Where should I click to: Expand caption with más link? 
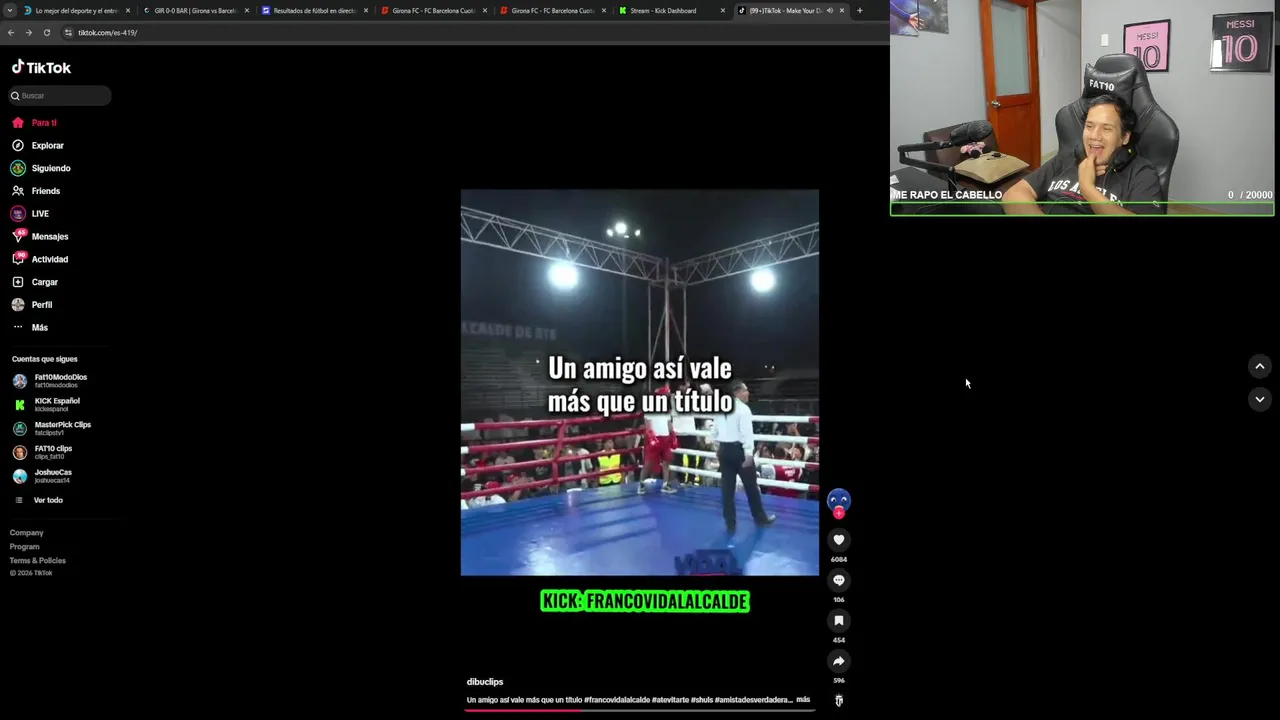pyautogui.click(x=803, y=700)
